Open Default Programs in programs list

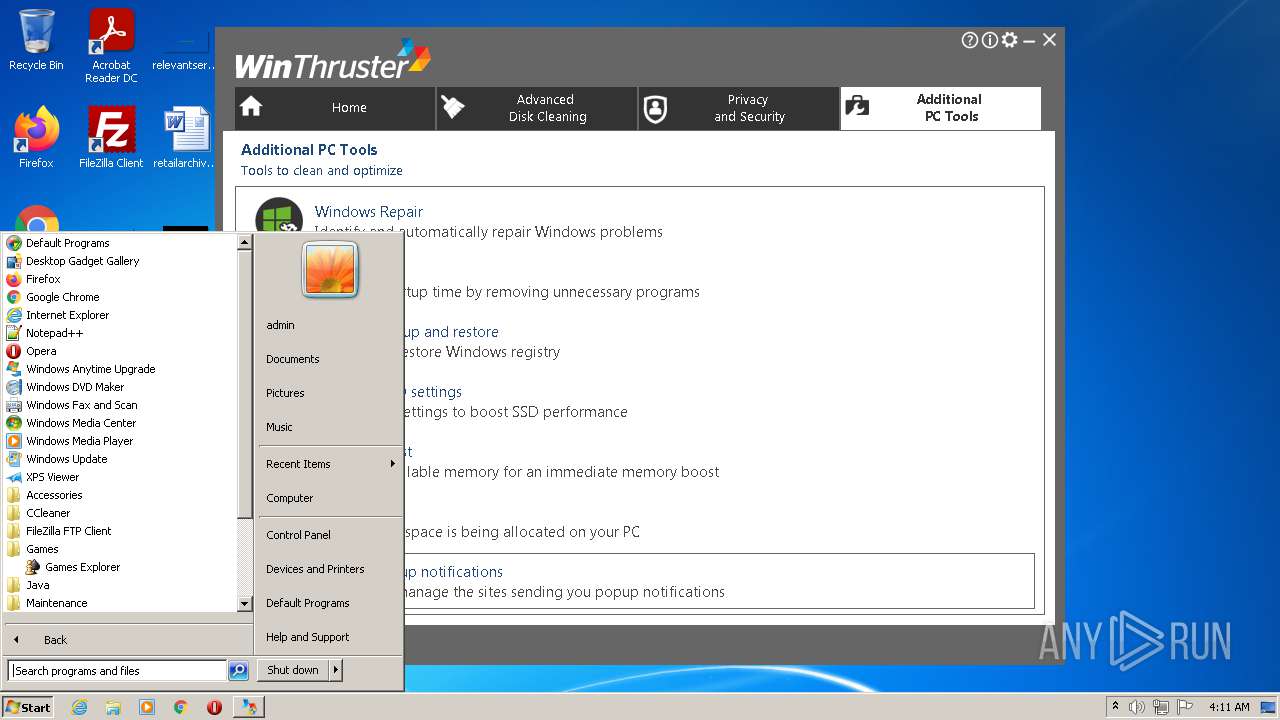[68, 243]
